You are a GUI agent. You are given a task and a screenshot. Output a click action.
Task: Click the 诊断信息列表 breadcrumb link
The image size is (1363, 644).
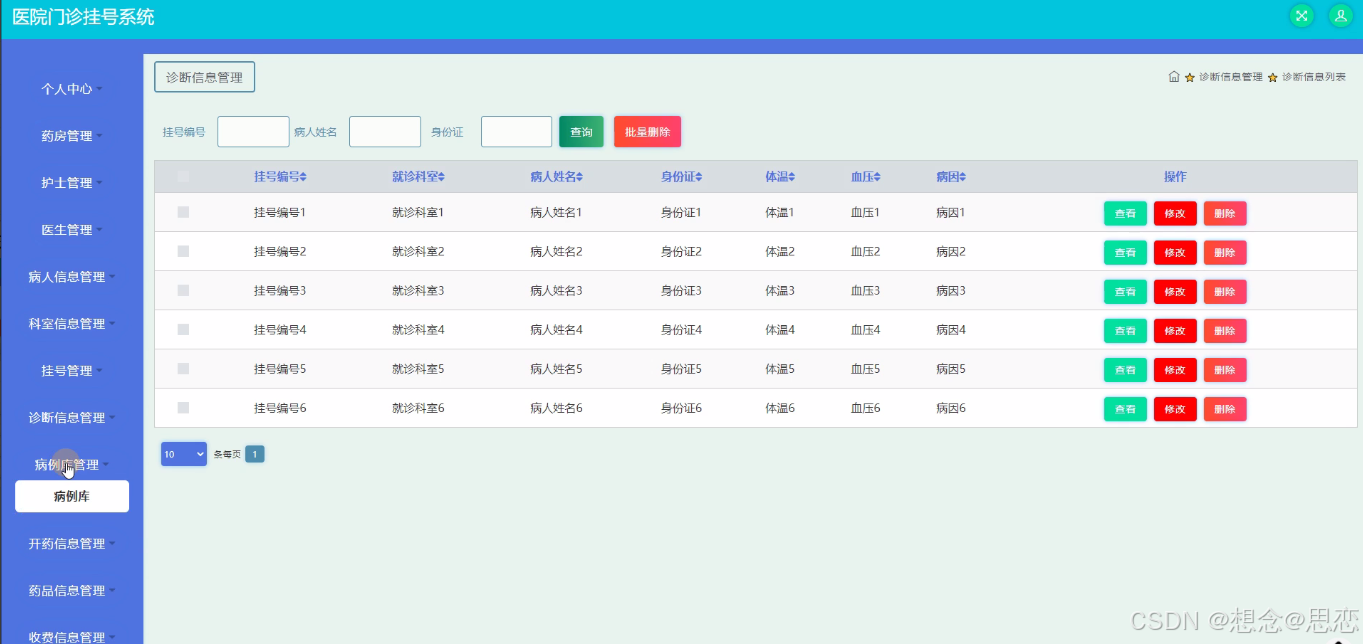pyautogui.click(x=1314, y=77)
